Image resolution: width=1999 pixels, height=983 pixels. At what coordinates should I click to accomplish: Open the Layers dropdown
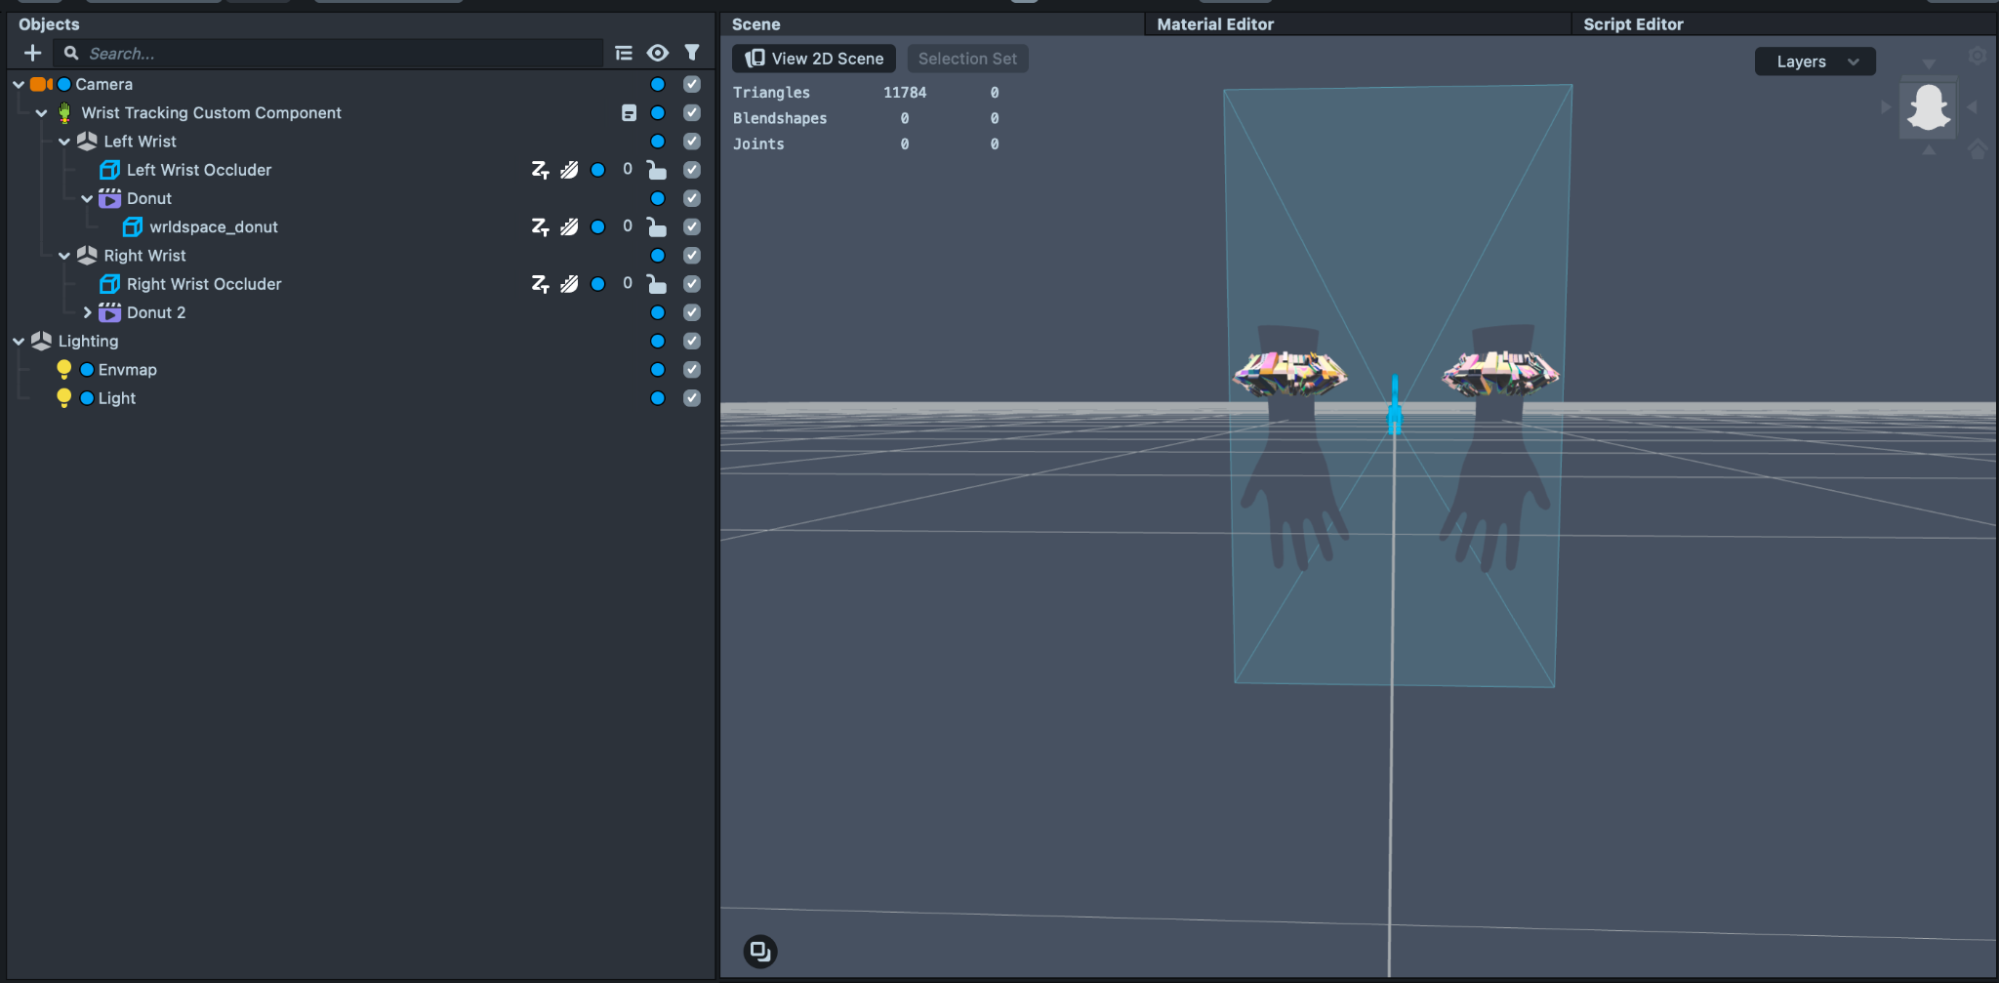1815,62
